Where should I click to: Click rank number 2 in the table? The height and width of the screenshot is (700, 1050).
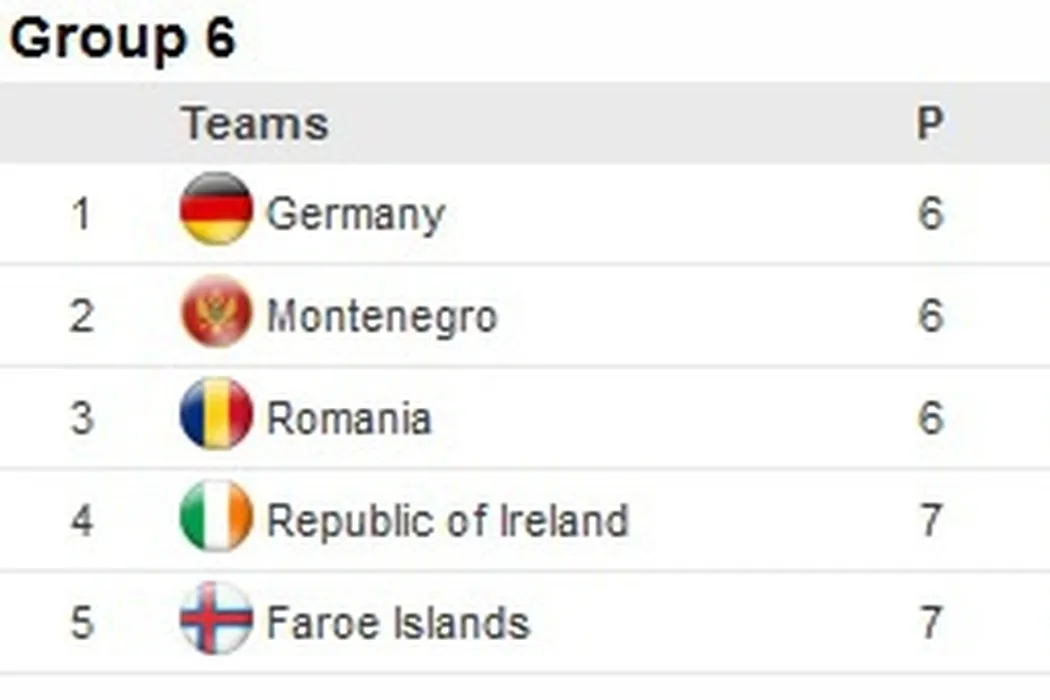tap(81, 317)
